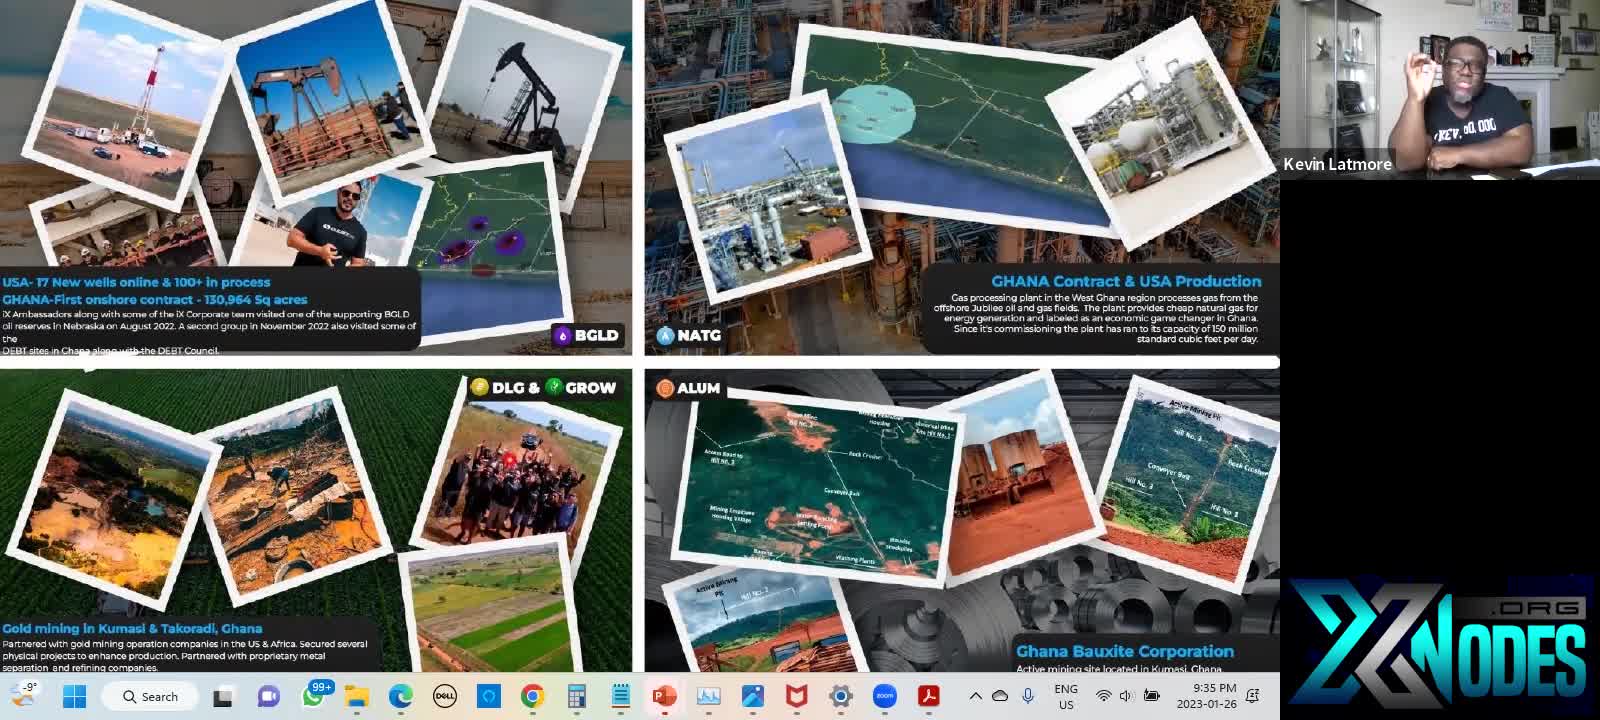Click the IXNodes.org logo
Image resolution: width=1600 pixels, height=720 pixels.
(1440, 648)
